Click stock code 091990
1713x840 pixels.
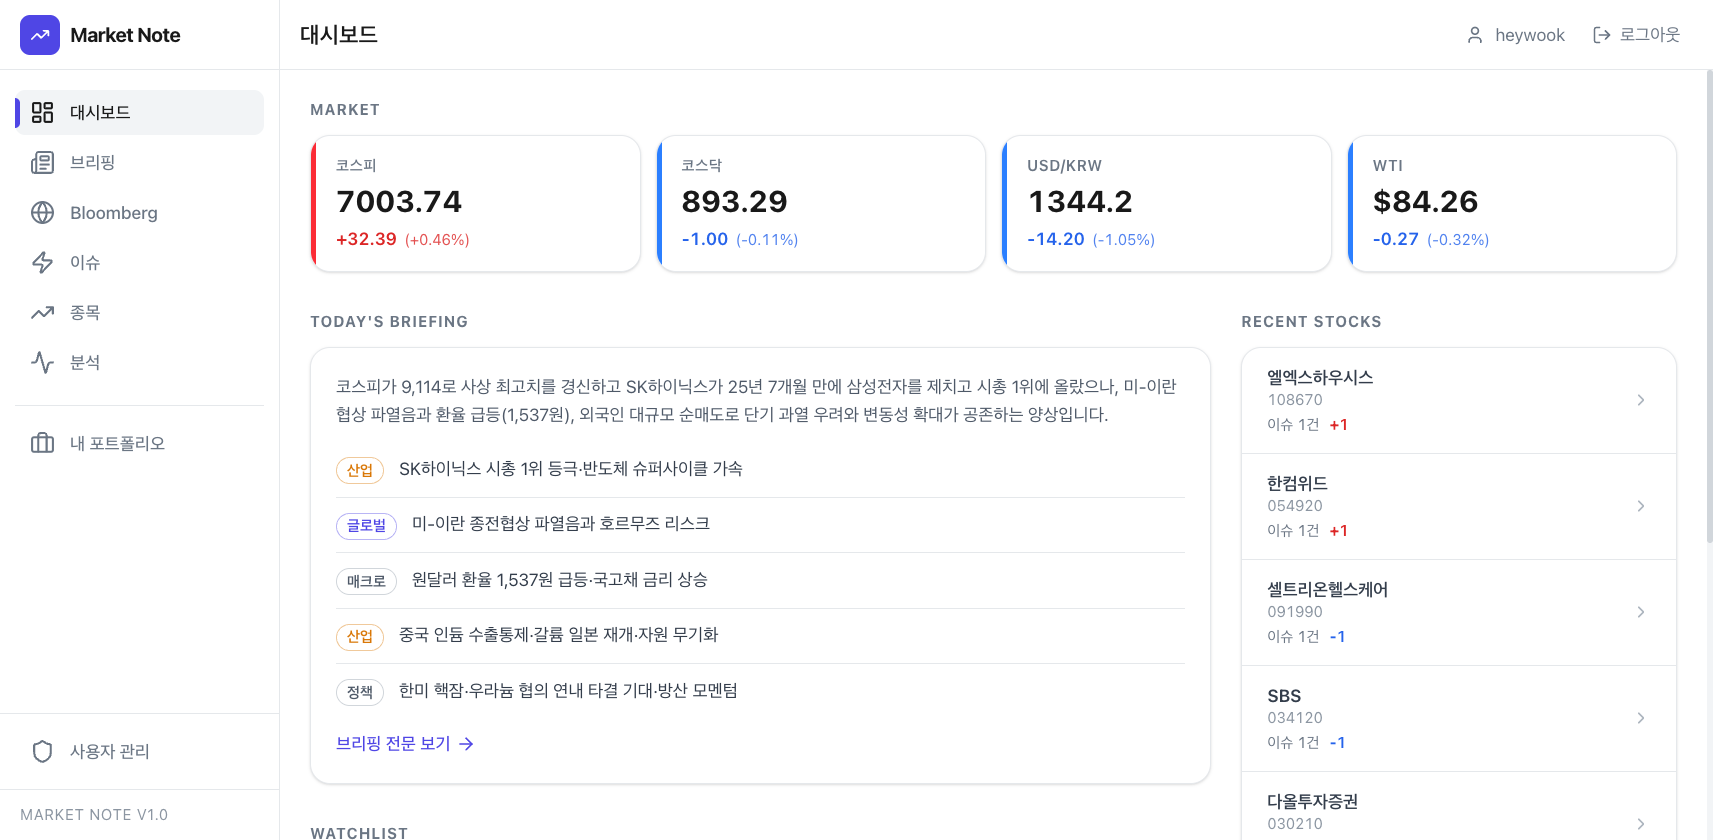1295,612
